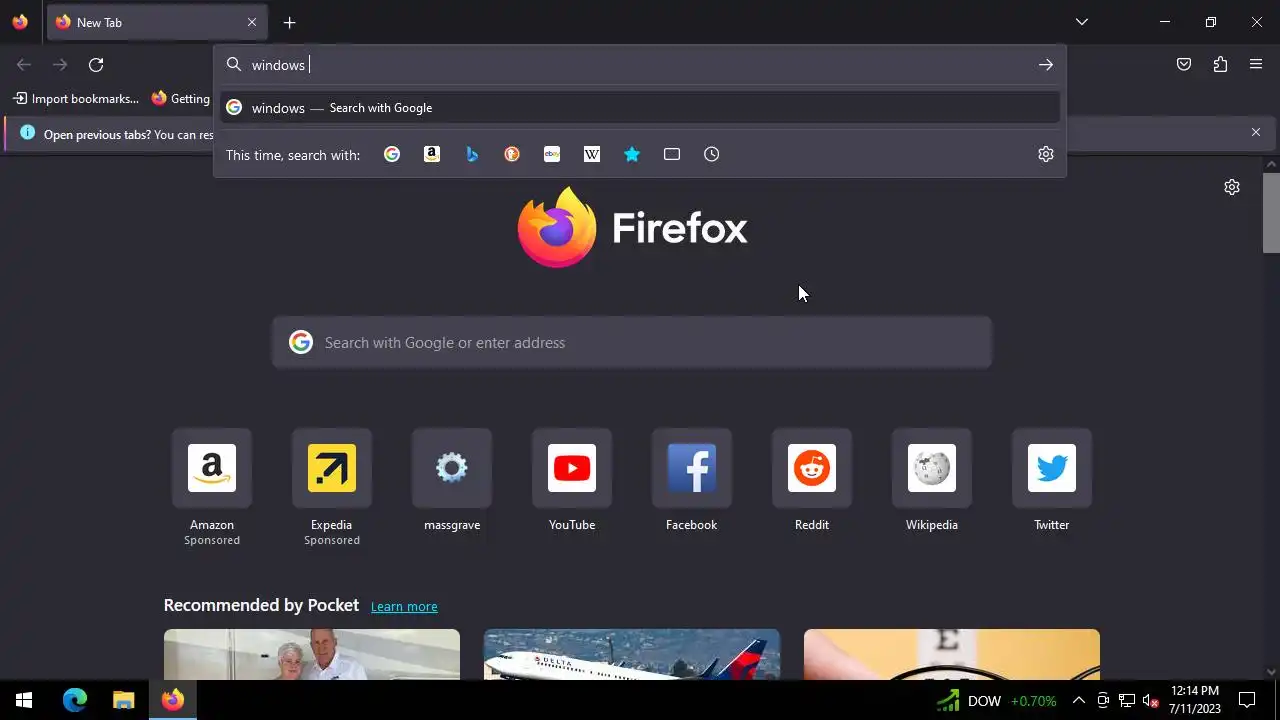Open File Explorer from taskbar
The image size is (1280, 720).
[123, 700]
